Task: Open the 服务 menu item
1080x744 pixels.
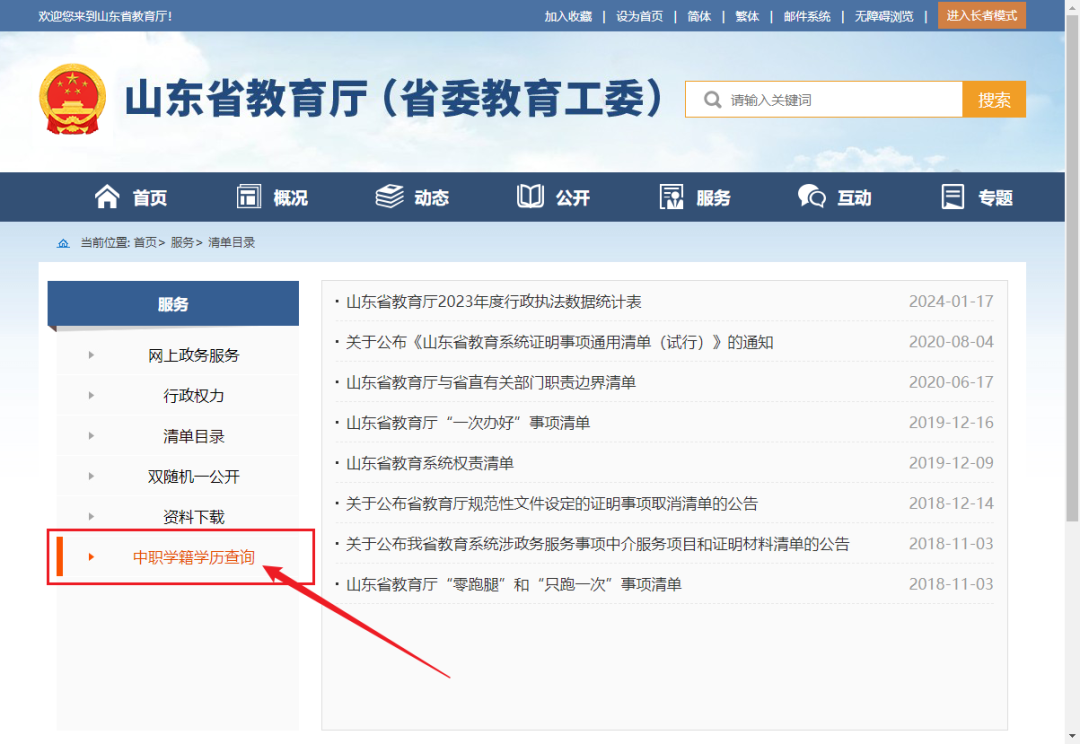Action: tap(713, 198)
